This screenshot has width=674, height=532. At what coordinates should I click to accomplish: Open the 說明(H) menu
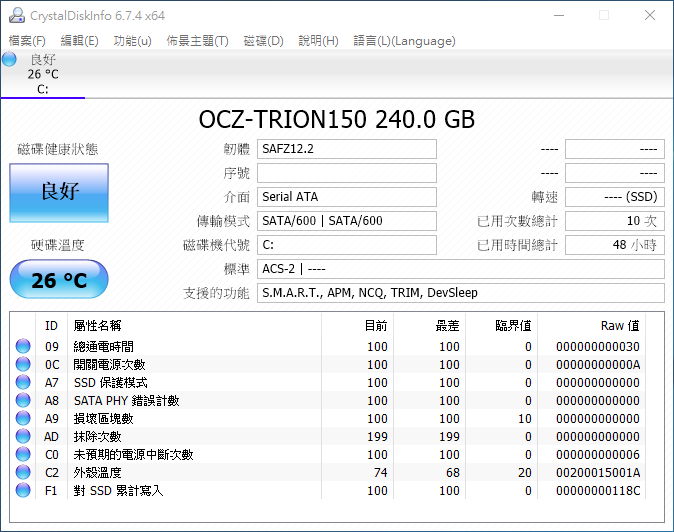[x=319, y=41]
